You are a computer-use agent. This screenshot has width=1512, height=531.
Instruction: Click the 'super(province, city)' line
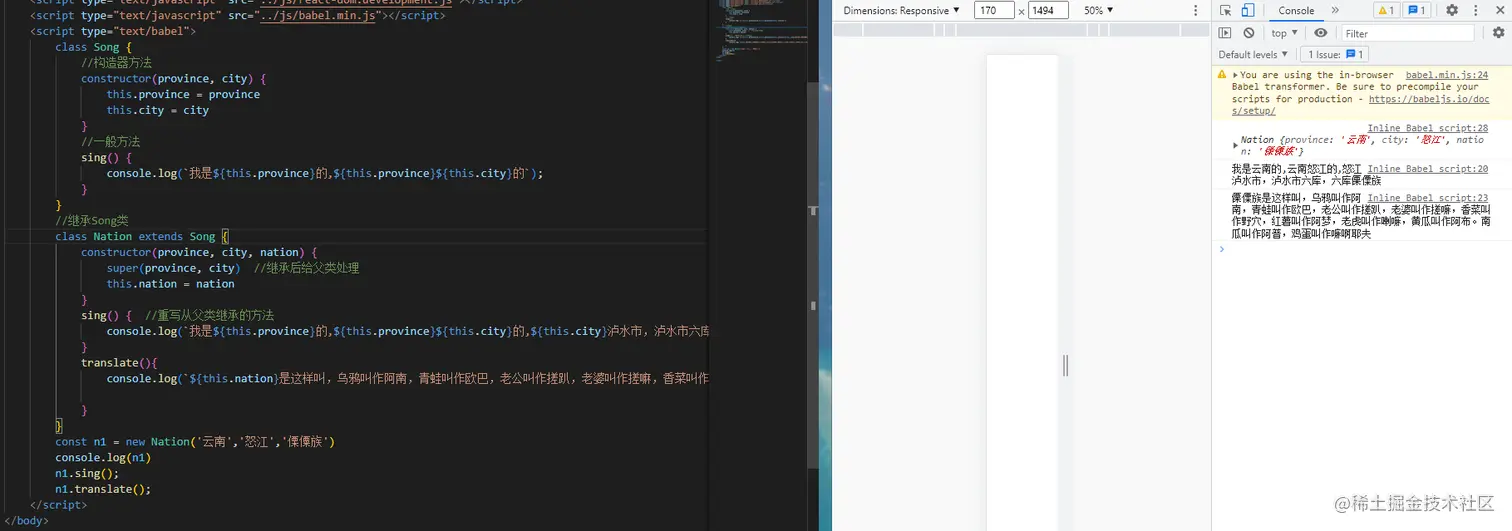pos(173,268)
